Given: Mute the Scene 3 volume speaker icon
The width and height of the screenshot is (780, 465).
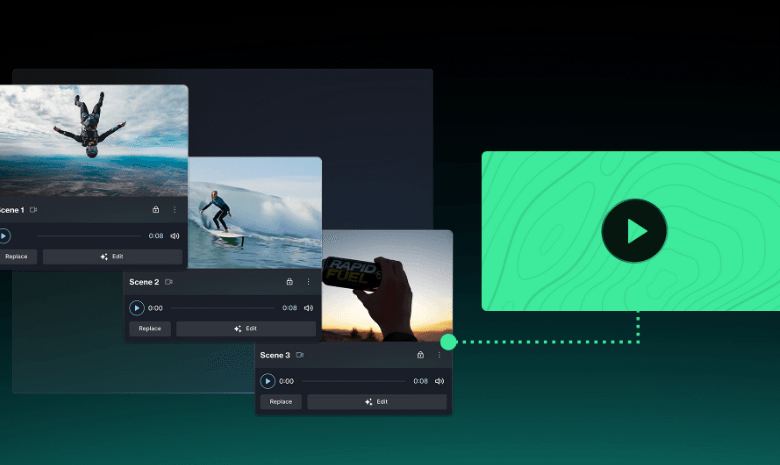Looking at the screenshot, I should [x=439, y=381].
